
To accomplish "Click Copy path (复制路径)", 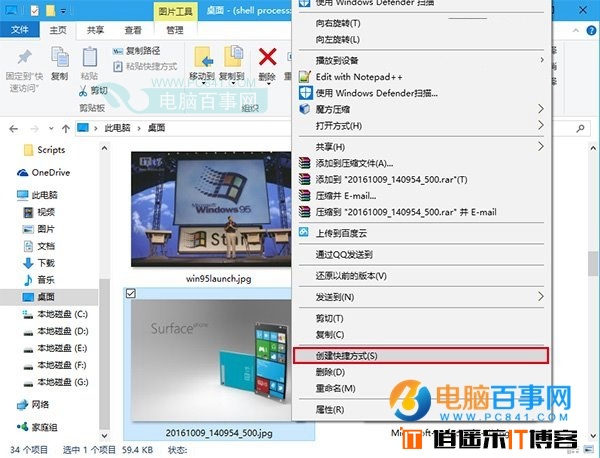I will coord(136,51).
